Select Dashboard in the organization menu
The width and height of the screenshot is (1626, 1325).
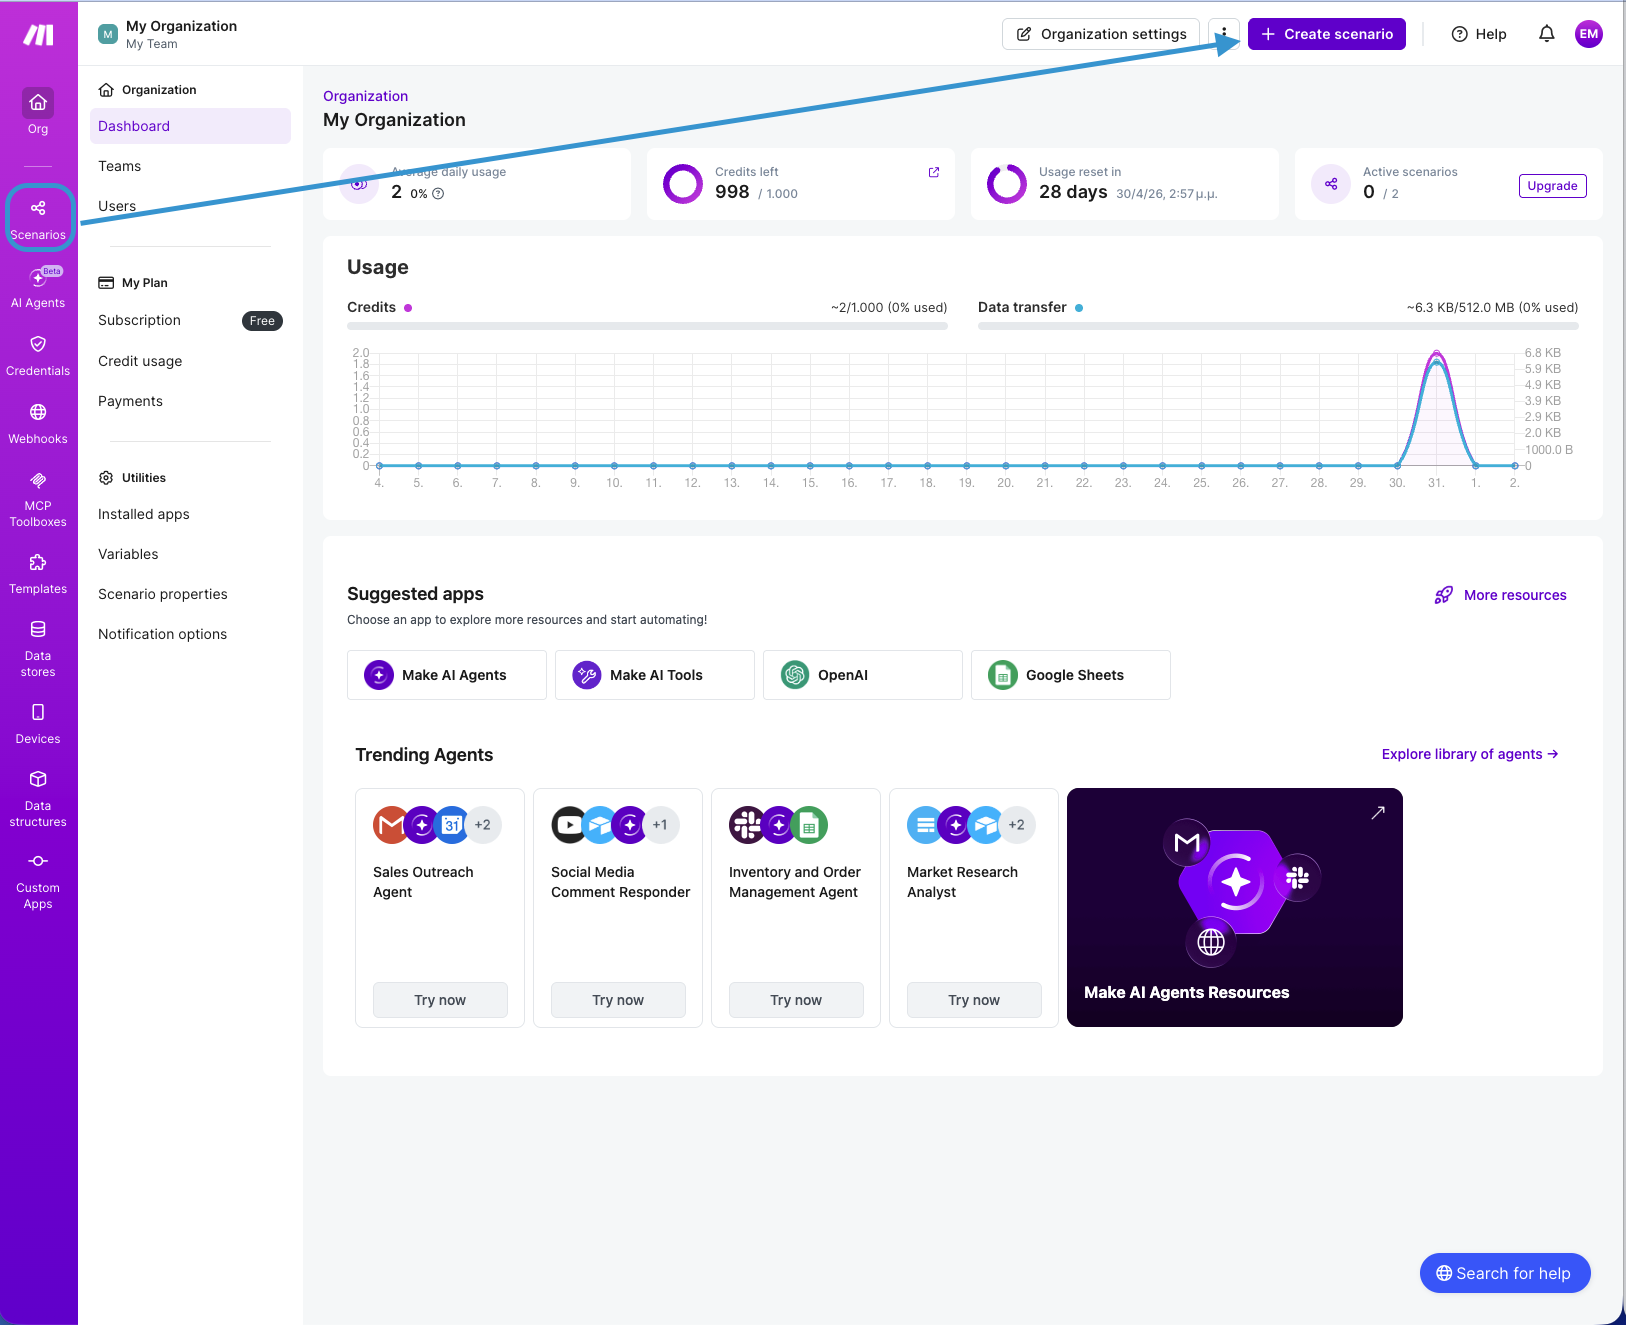[190, 126]
